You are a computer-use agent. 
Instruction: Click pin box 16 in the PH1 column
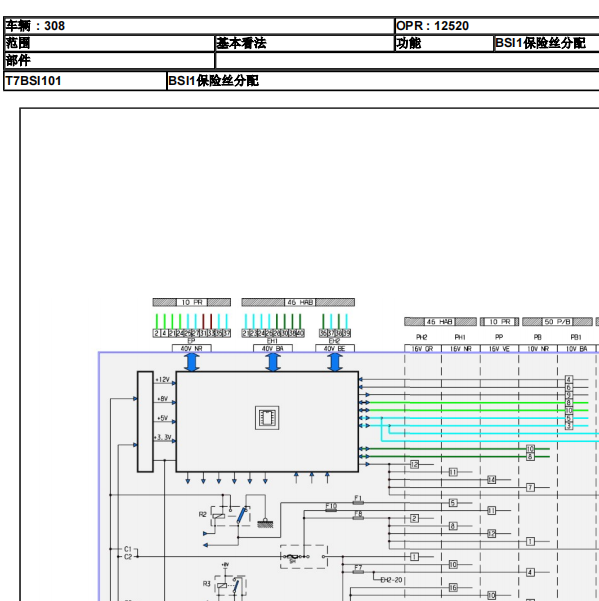click(x=453, y=587)
